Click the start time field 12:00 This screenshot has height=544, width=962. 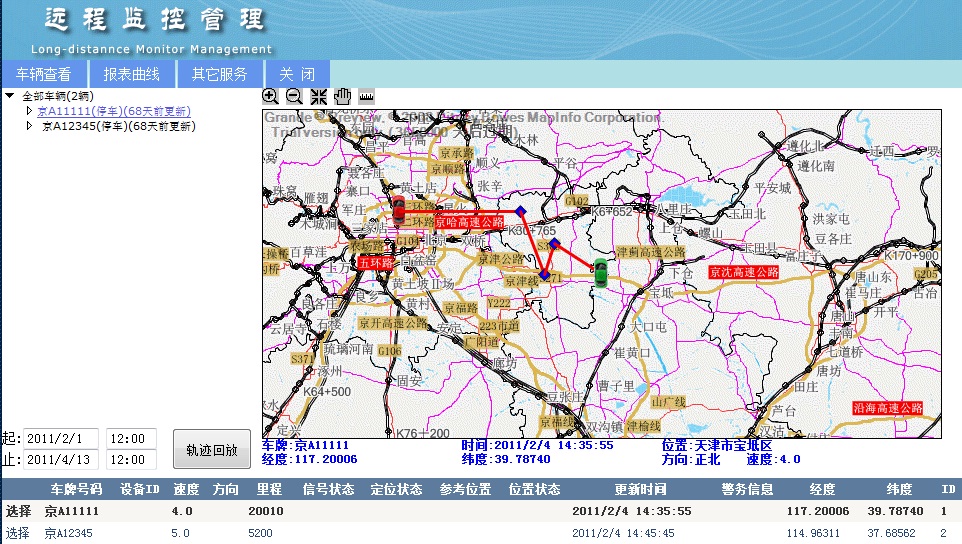[131, 439]
